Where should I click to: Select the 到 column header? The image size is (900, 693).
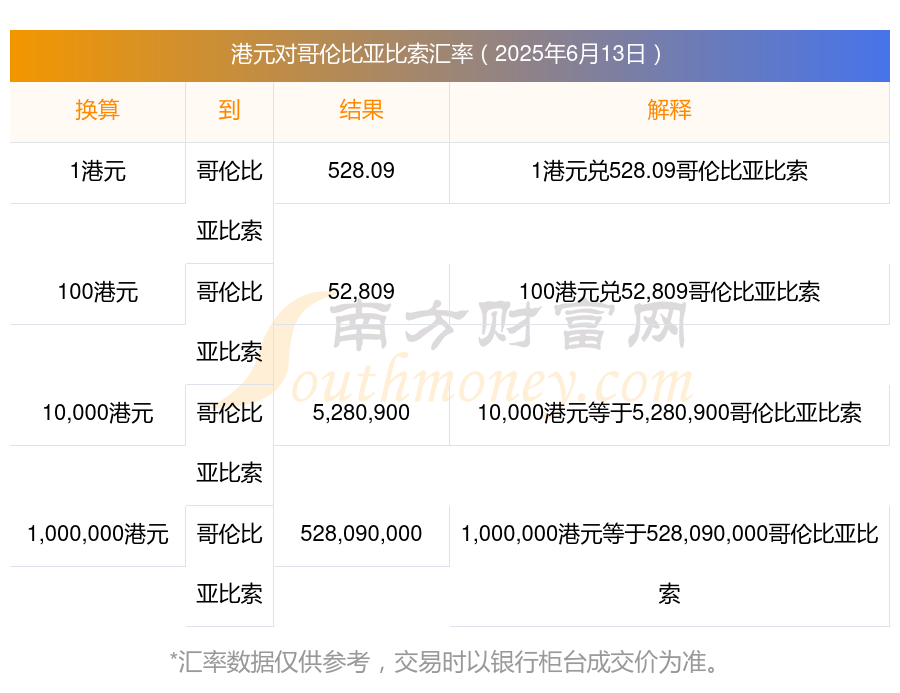(229, 110)
